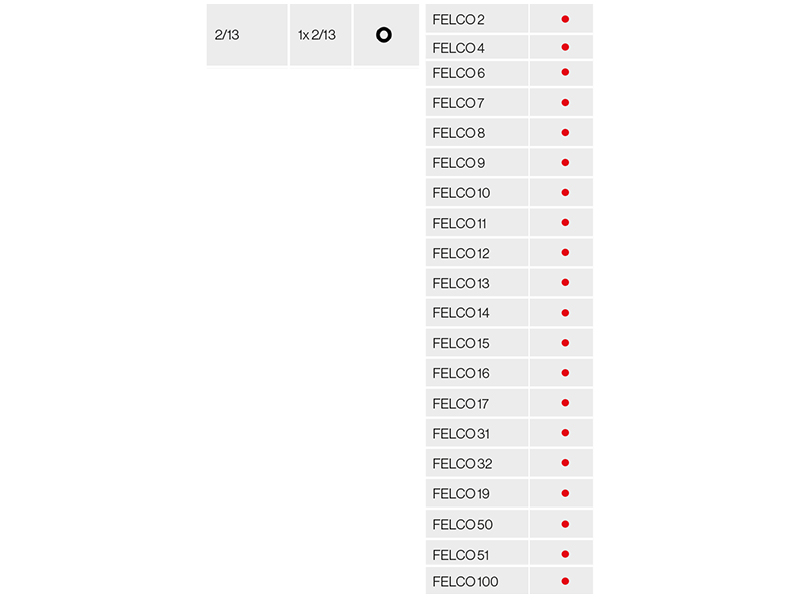
Task: Select the red dot next to FELCO 15
Action: (x=565, y=343)
